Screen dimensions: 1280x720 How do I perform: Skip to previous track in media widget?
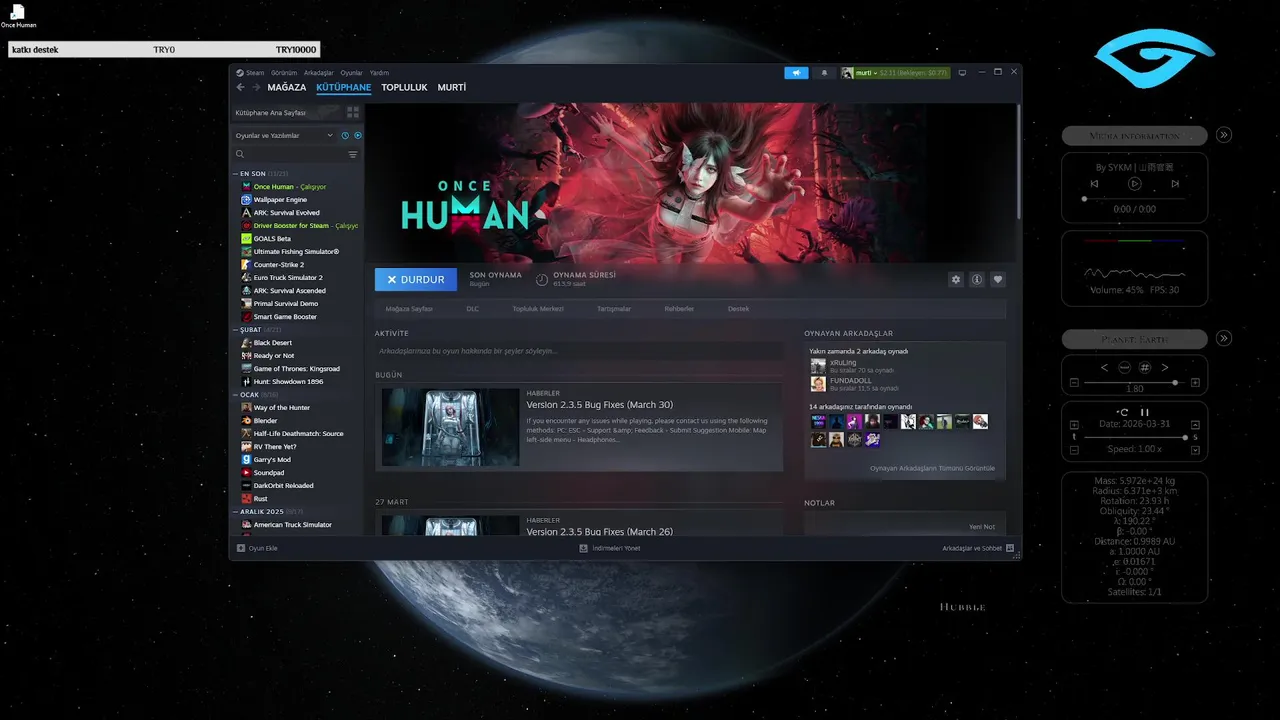click(1094, 184)
